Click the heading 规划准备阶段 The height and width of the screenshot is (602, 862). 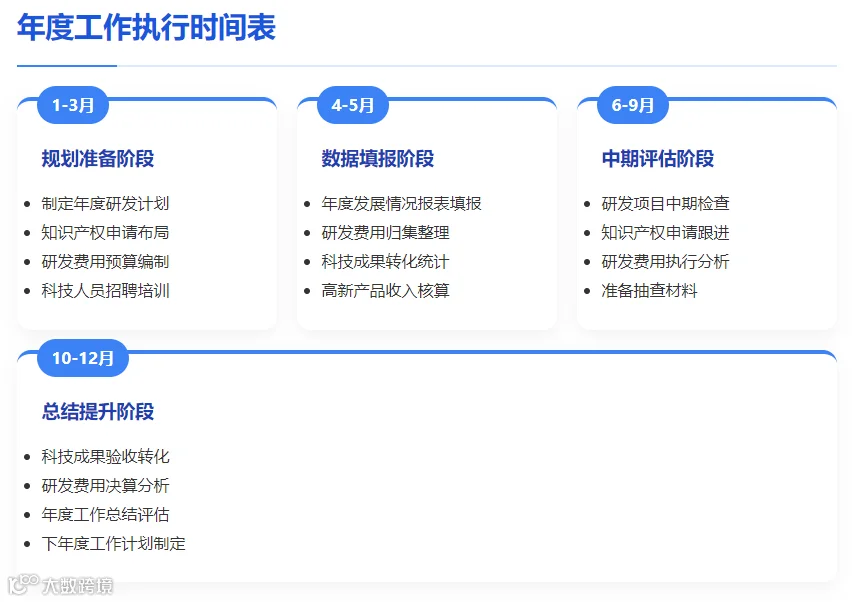click(98, 158)
